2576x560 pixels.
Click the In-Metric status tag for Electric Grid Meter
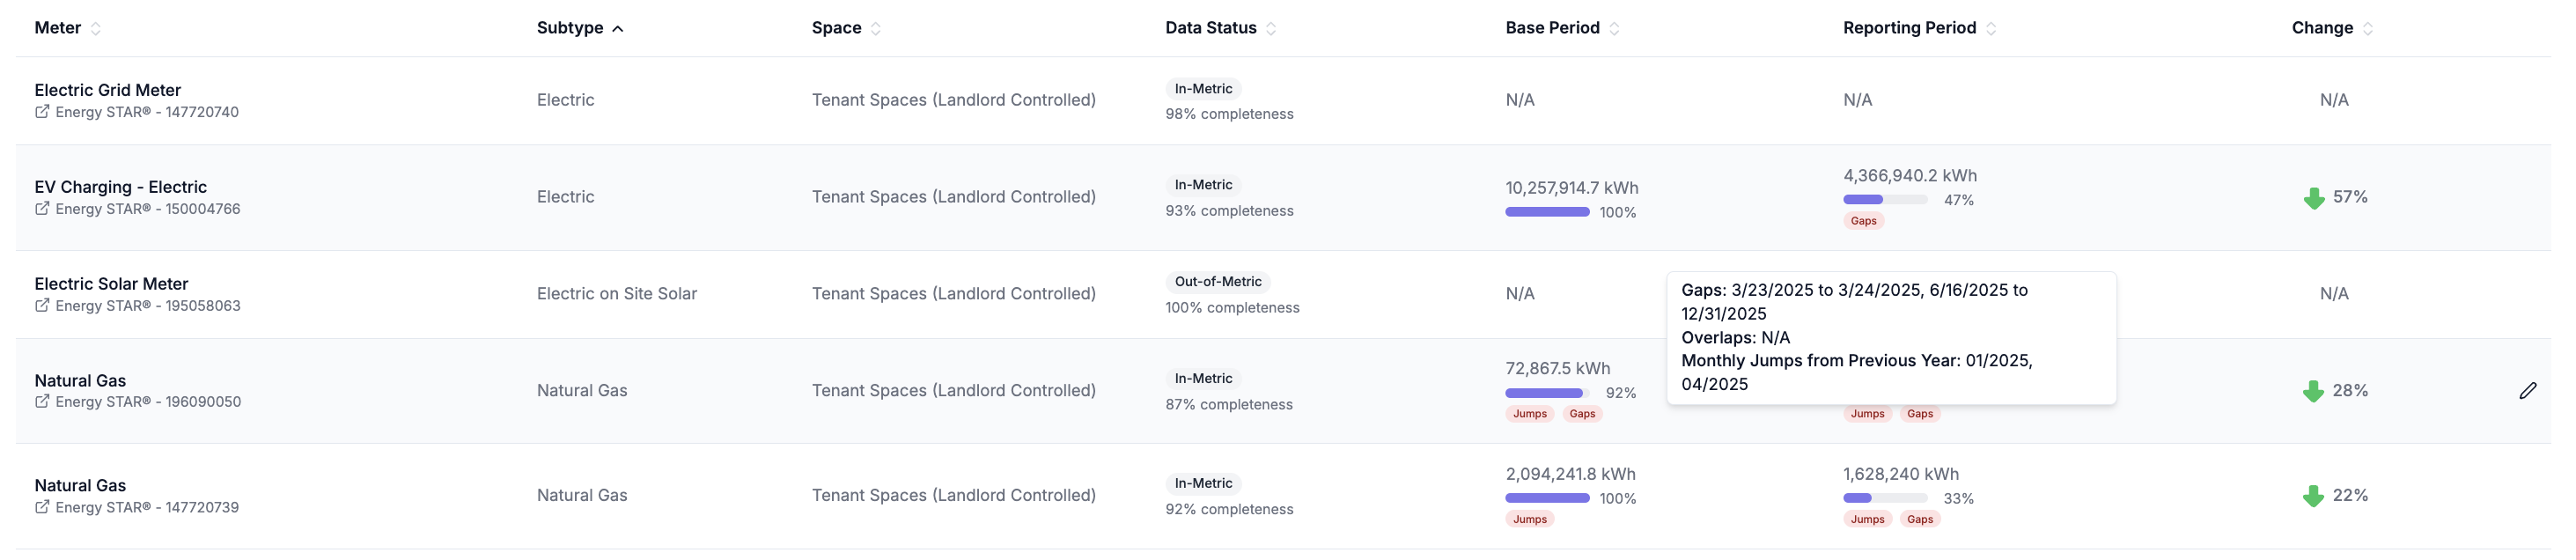pyautogui.click(x=1203, y=89)
